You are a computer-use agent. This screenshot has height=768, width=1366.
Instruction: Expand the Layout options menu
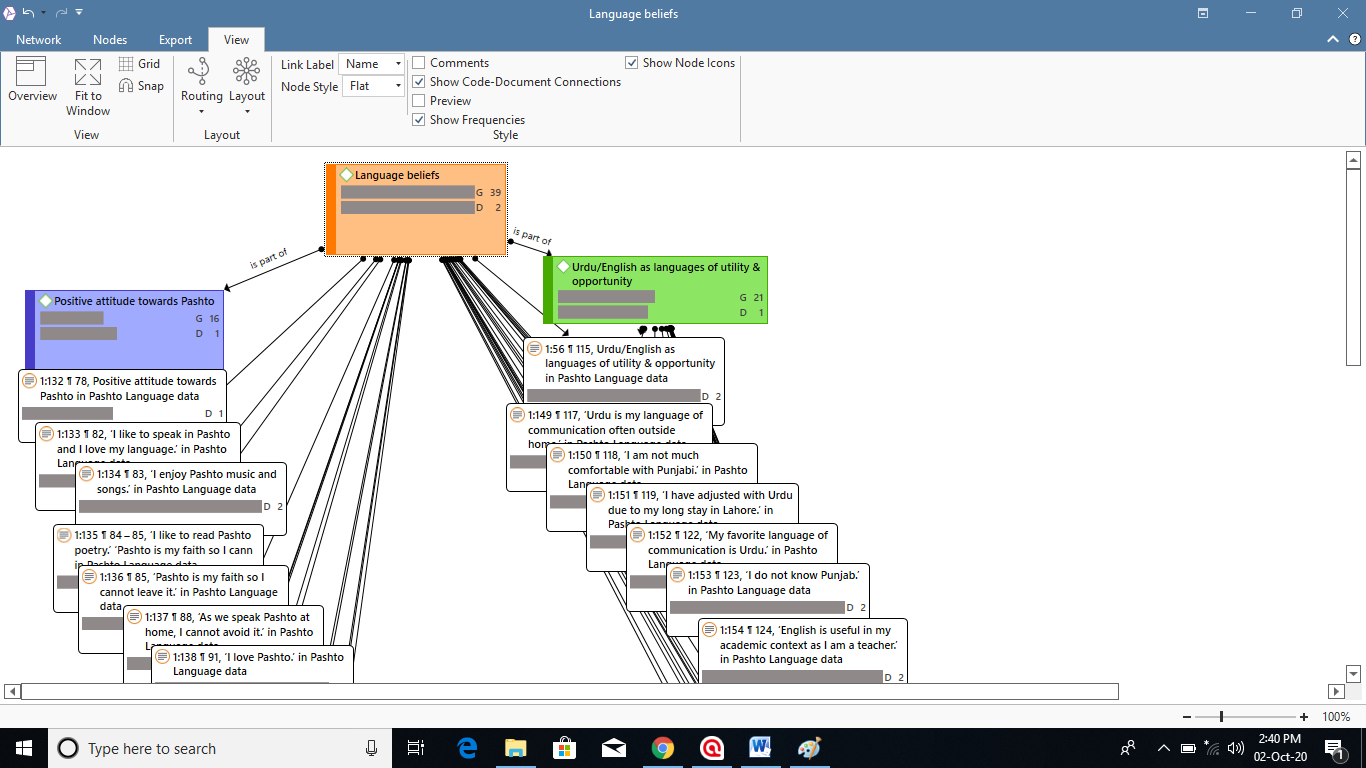(x=246, y=86)
